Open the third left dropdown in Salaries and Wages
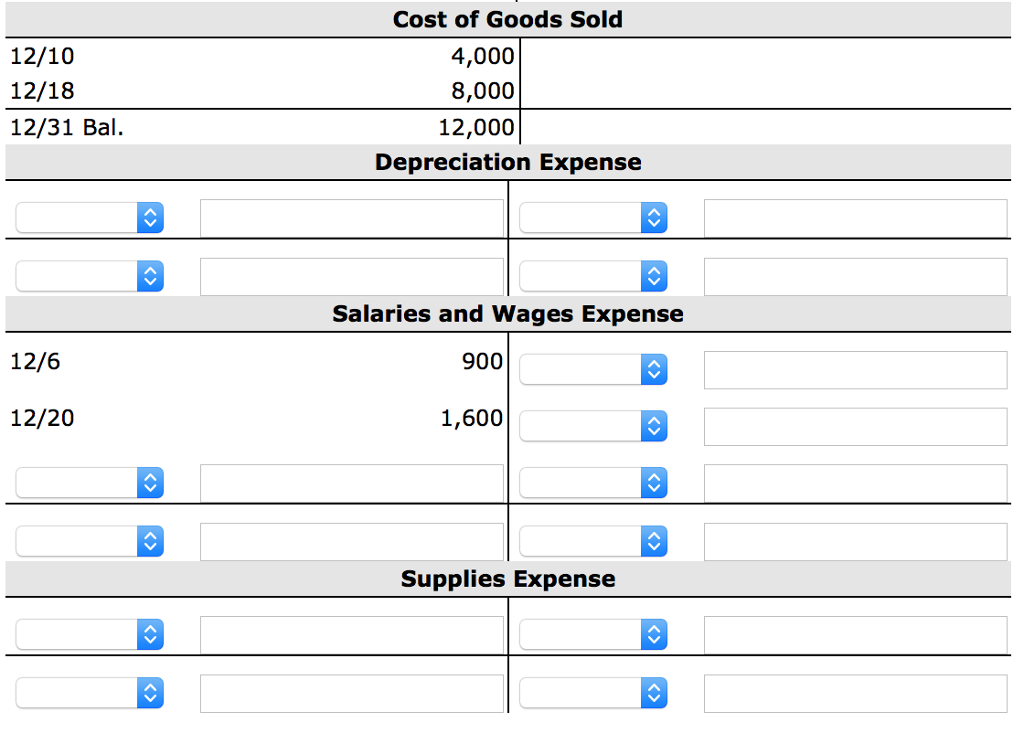The height and width of the screenshot is (733, 1024). (89, 483)
